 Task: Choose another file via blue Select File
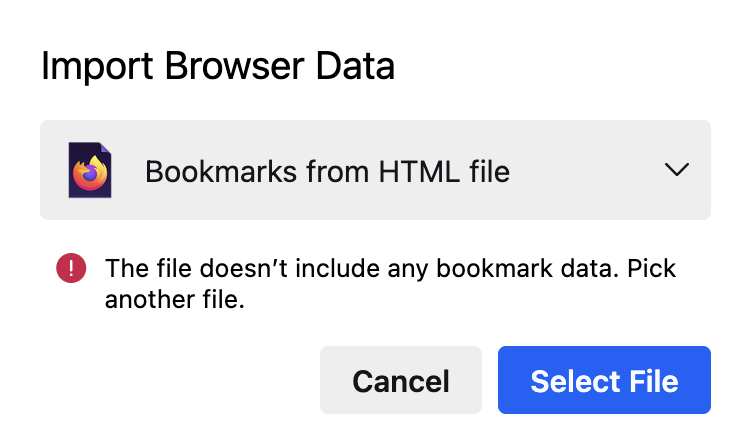click(x=604, y=380)
